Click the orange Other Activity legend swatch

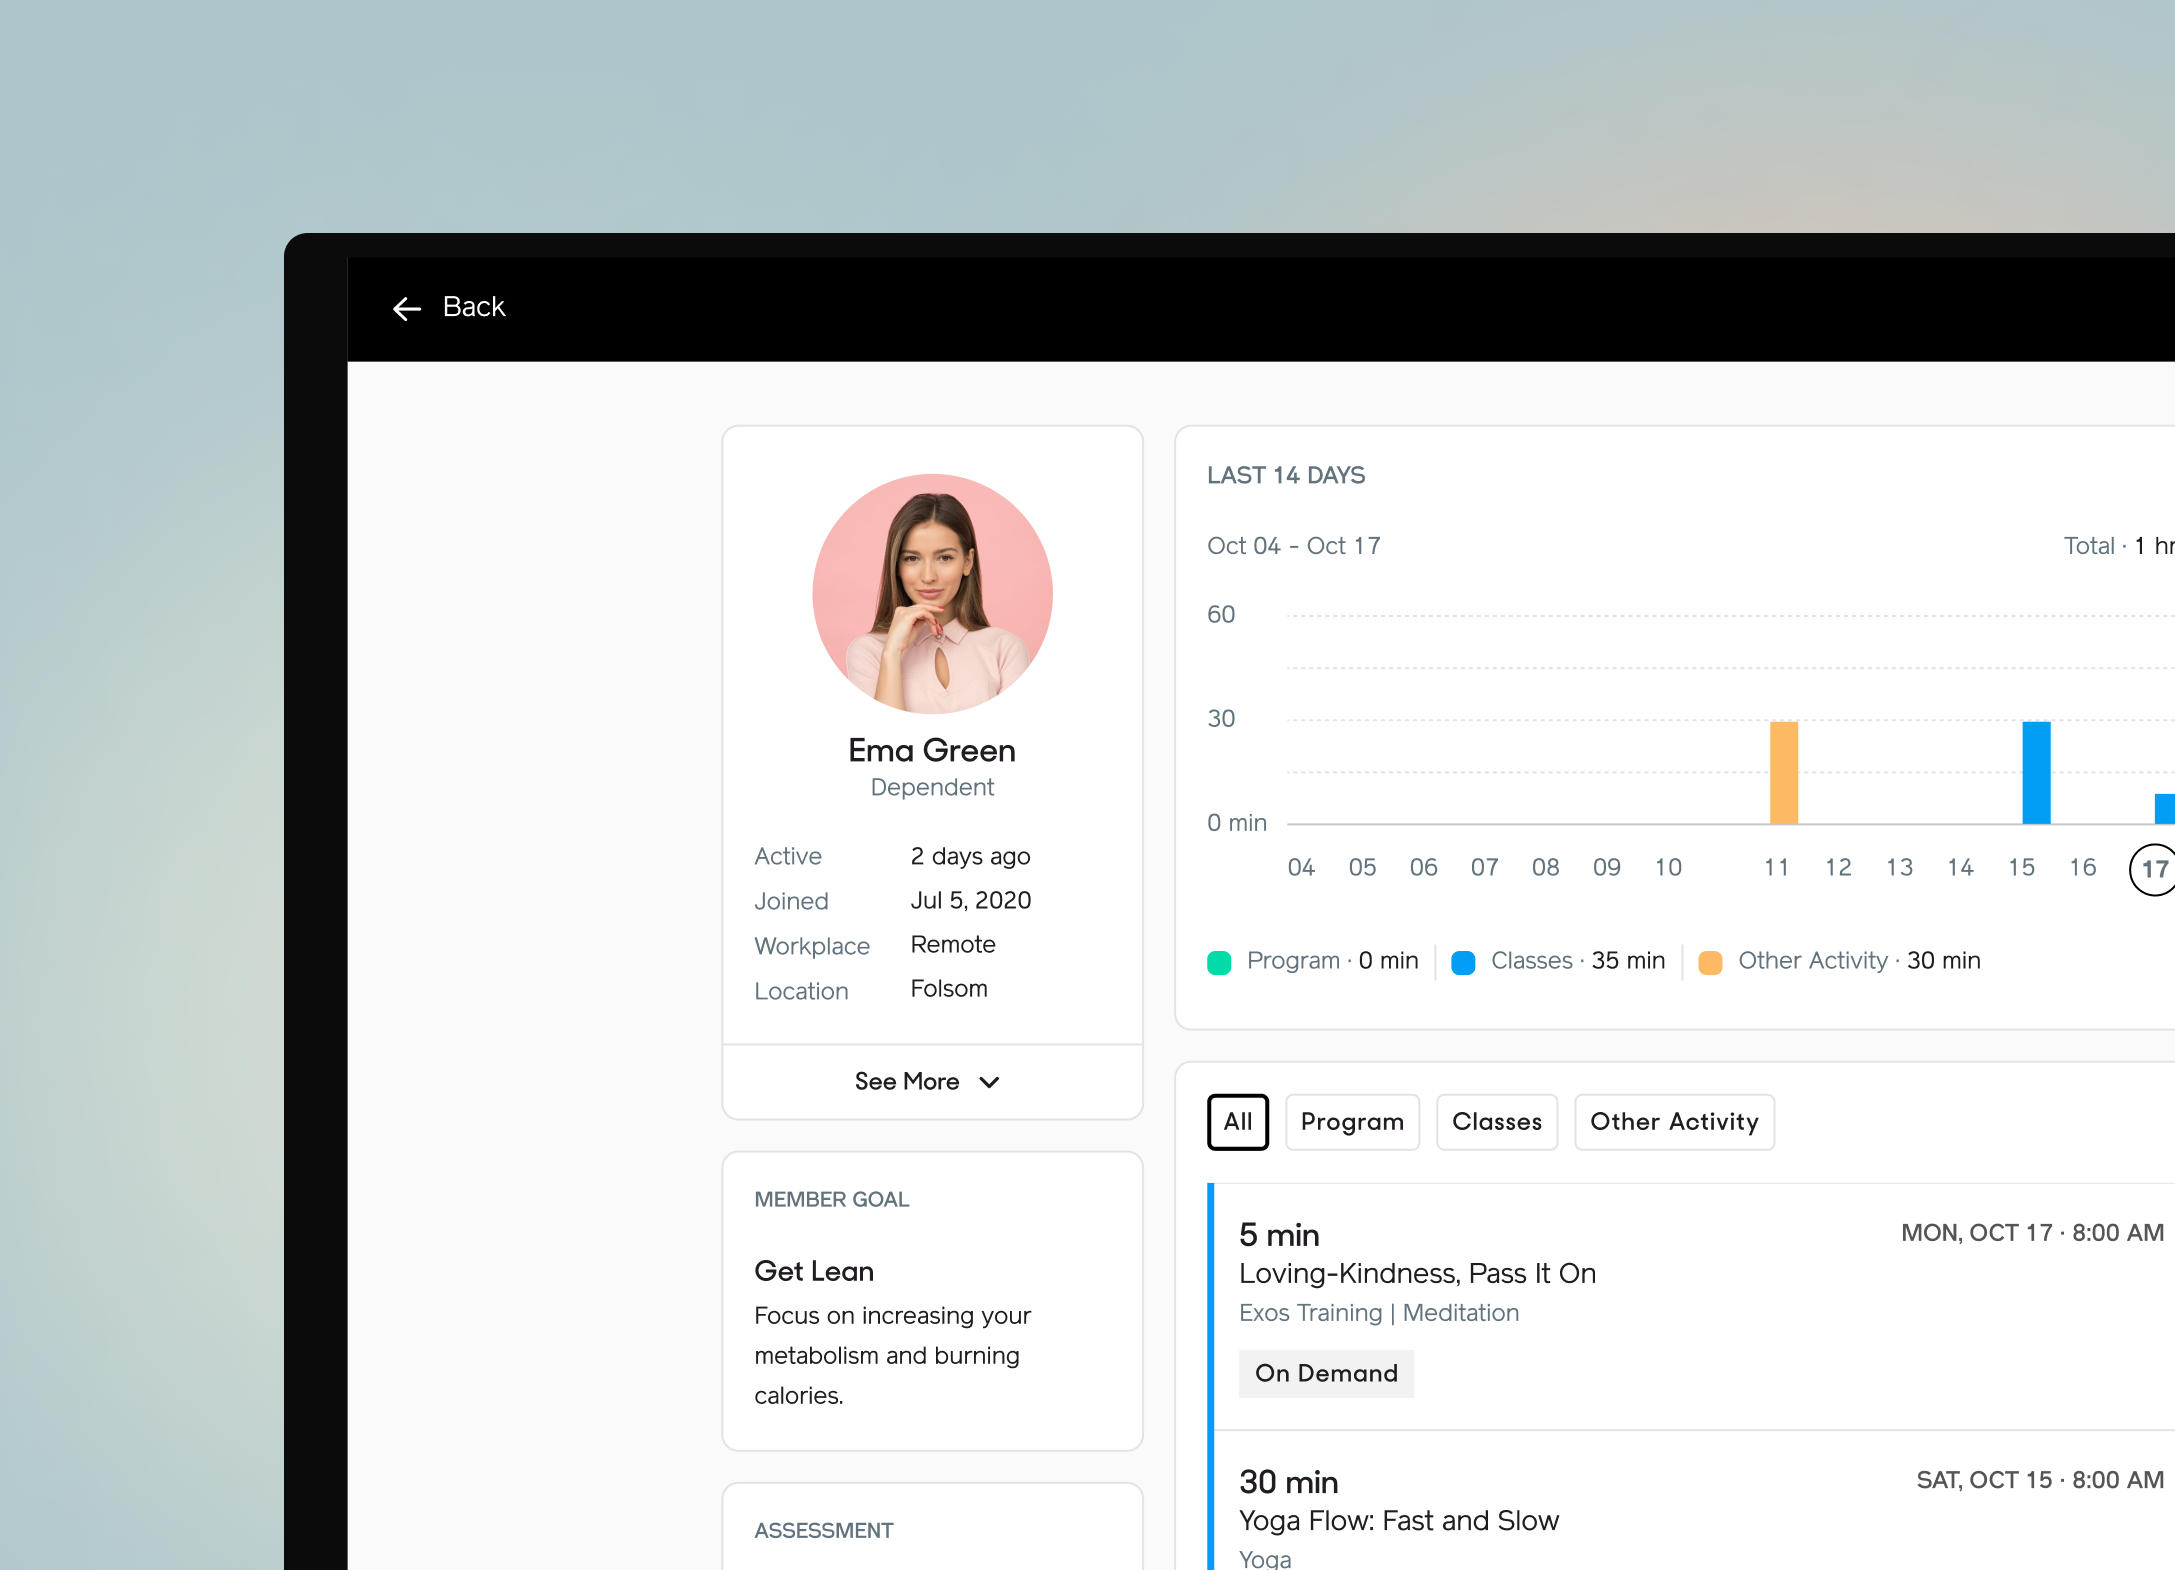tap(1710, 962)
